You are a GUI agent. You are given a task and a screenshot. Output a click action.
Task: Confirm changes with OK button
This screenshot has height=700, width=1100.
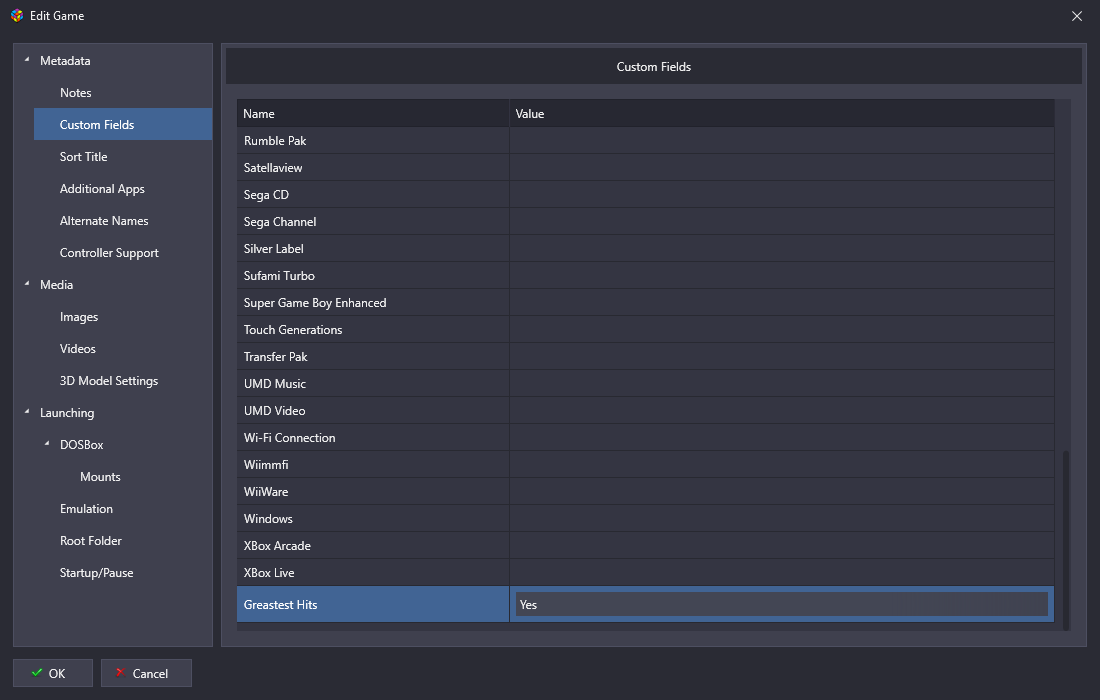click(53, 673)
